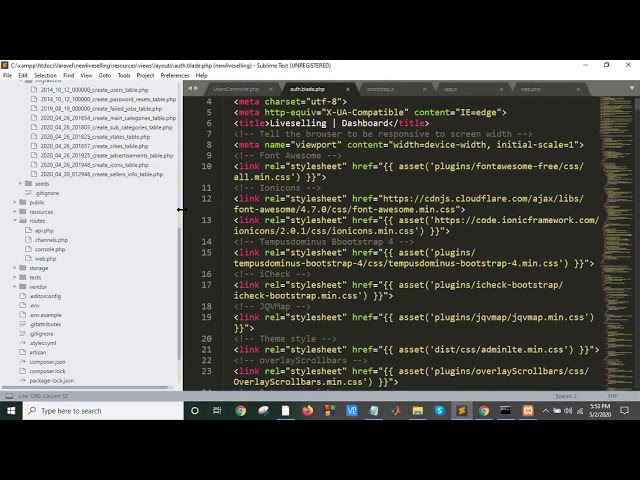Screen dimensions: 640x480
Task: Open create_sellers_info_table.php migration
Action: click(102, 174)
